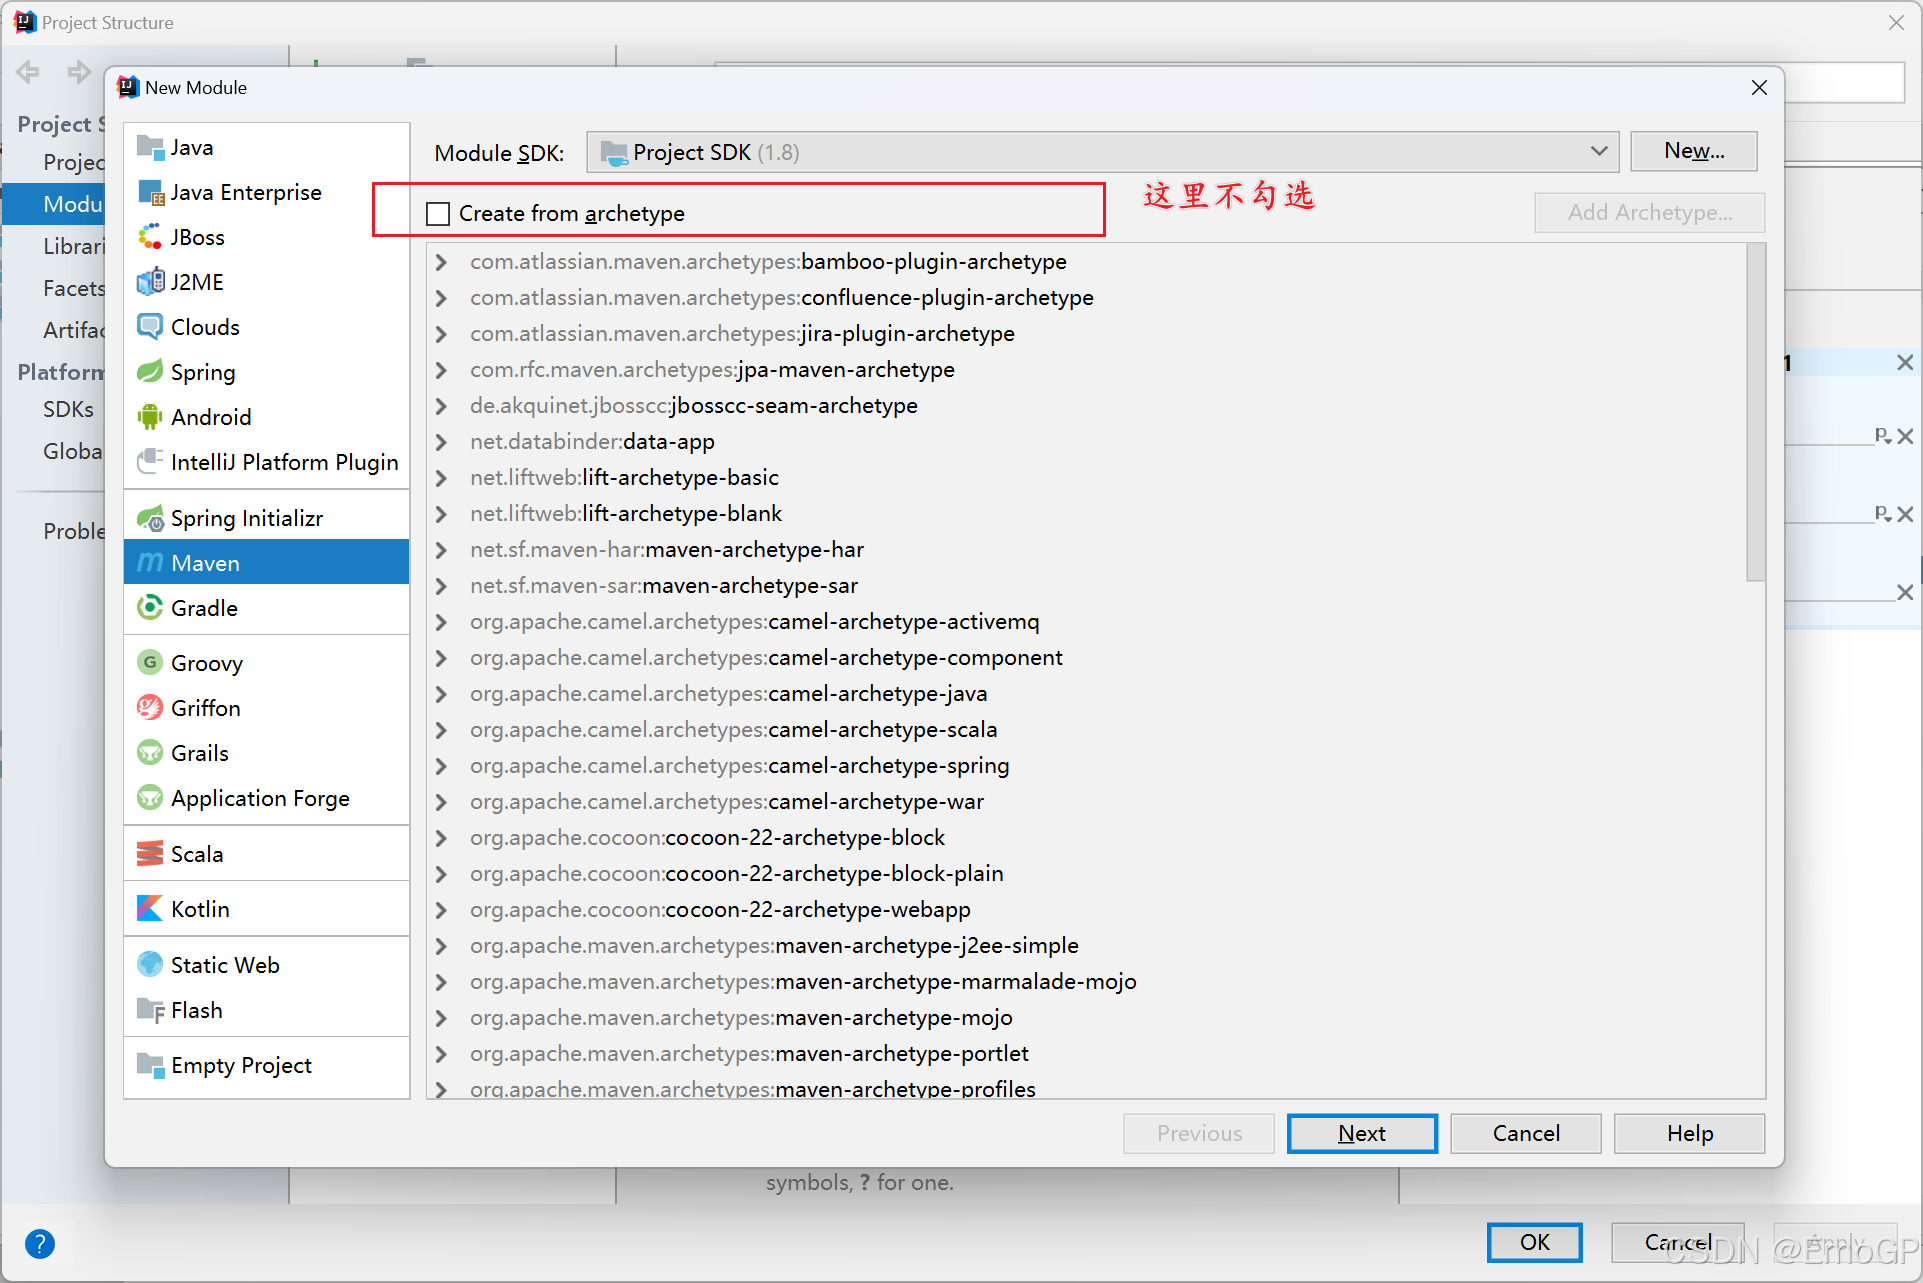Viewport: 1923px width, 1283px height.
Task: Select camel-archetype-scala row
Action: (x=1085, y=730)
